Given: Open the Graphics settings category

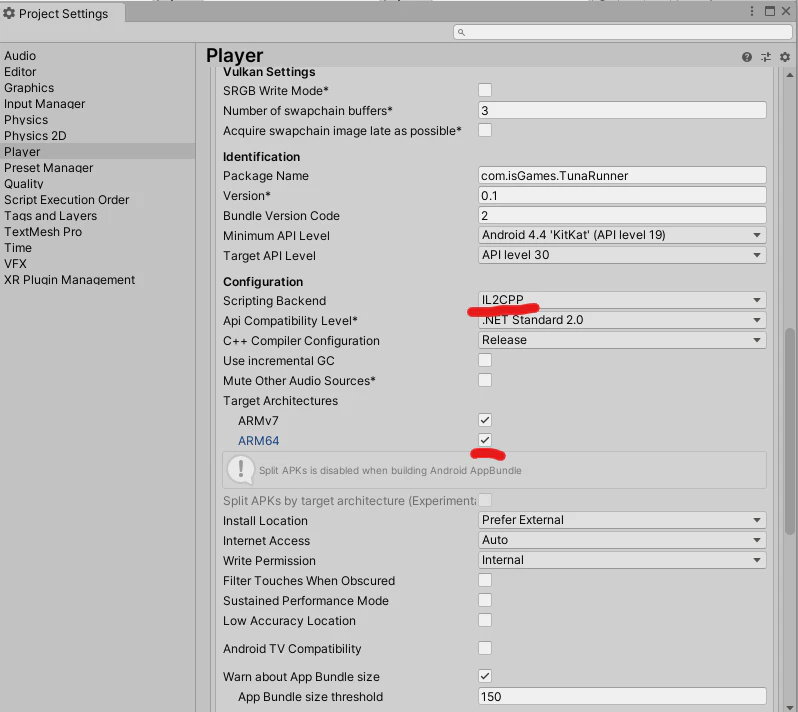Looking at the screenshot, I should coord(29,88).
